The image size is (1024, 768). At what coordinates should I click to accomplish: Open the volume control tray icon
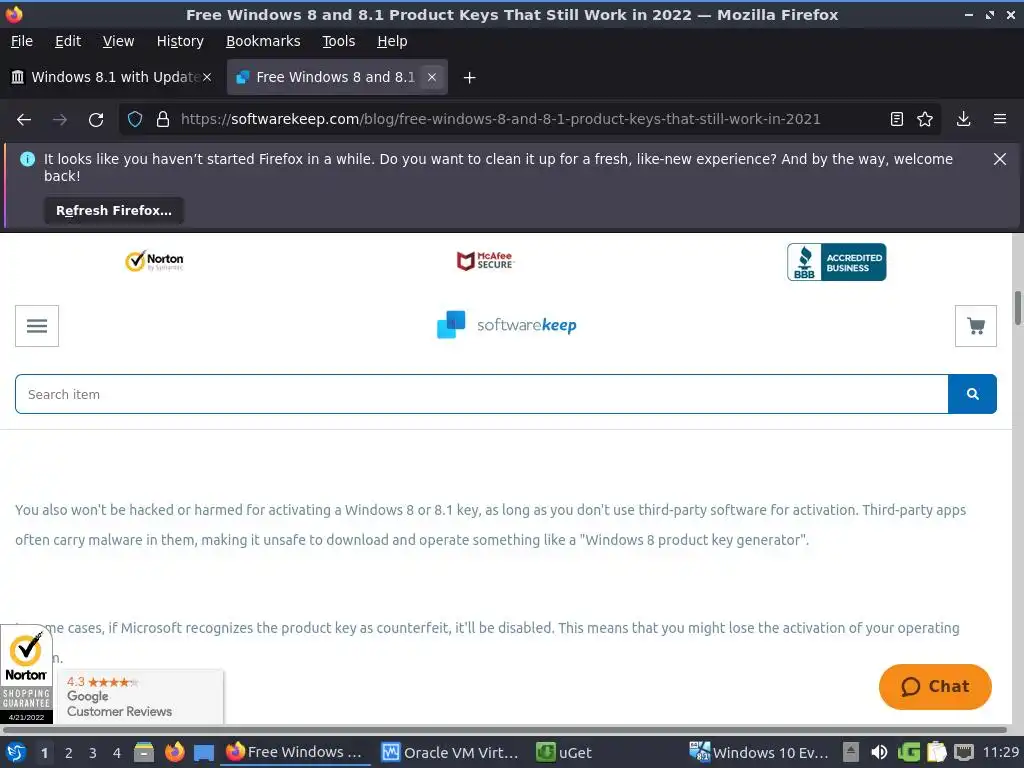tap(879, 752)
